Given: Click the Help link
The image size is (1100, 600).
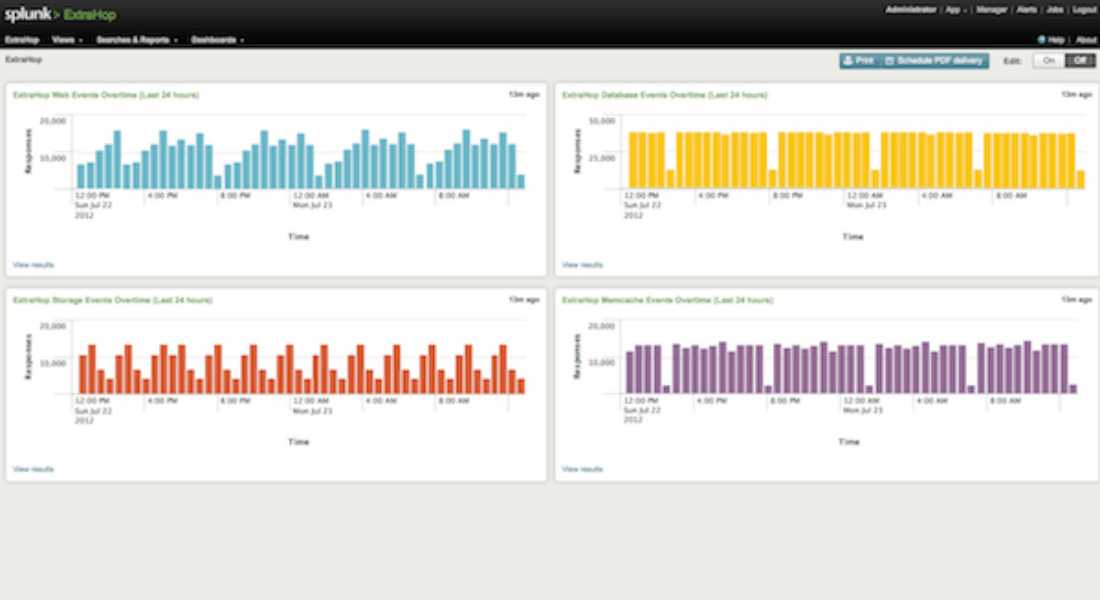Looking at the screenshot, I should (x=1056, y=40).
